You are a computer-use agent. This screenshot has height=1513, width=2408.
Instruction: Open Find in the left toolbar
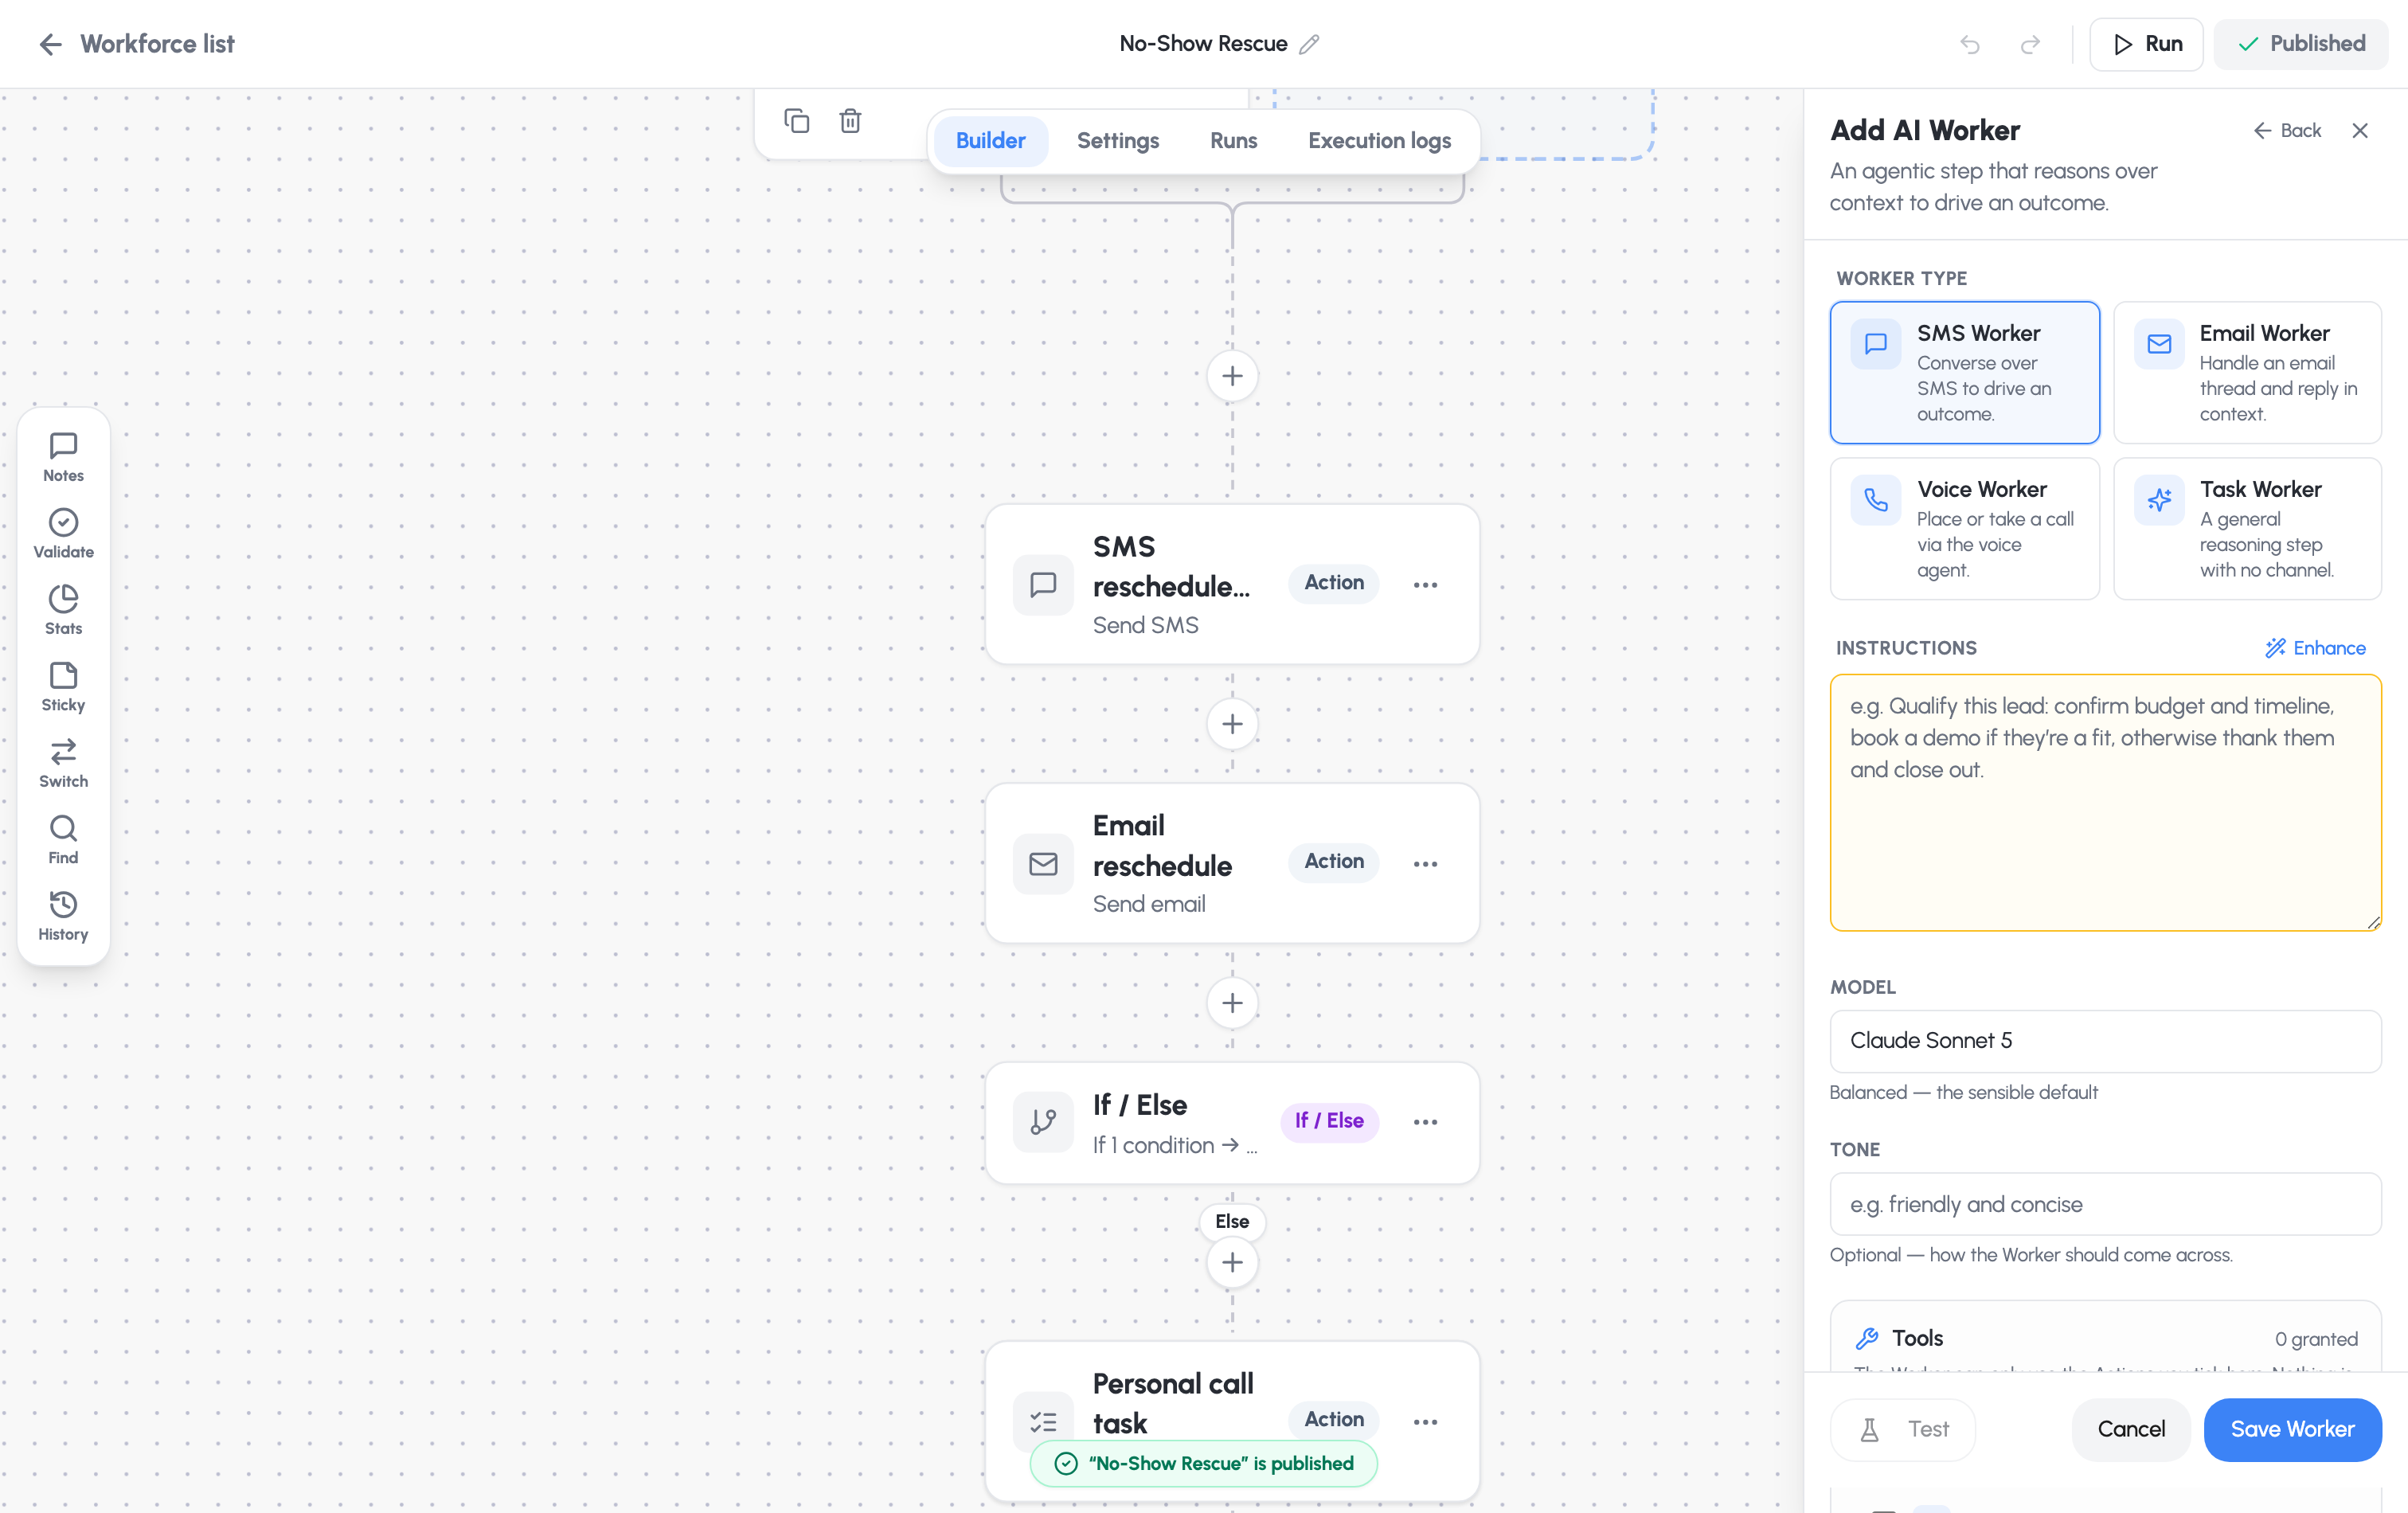coord(63,840)
